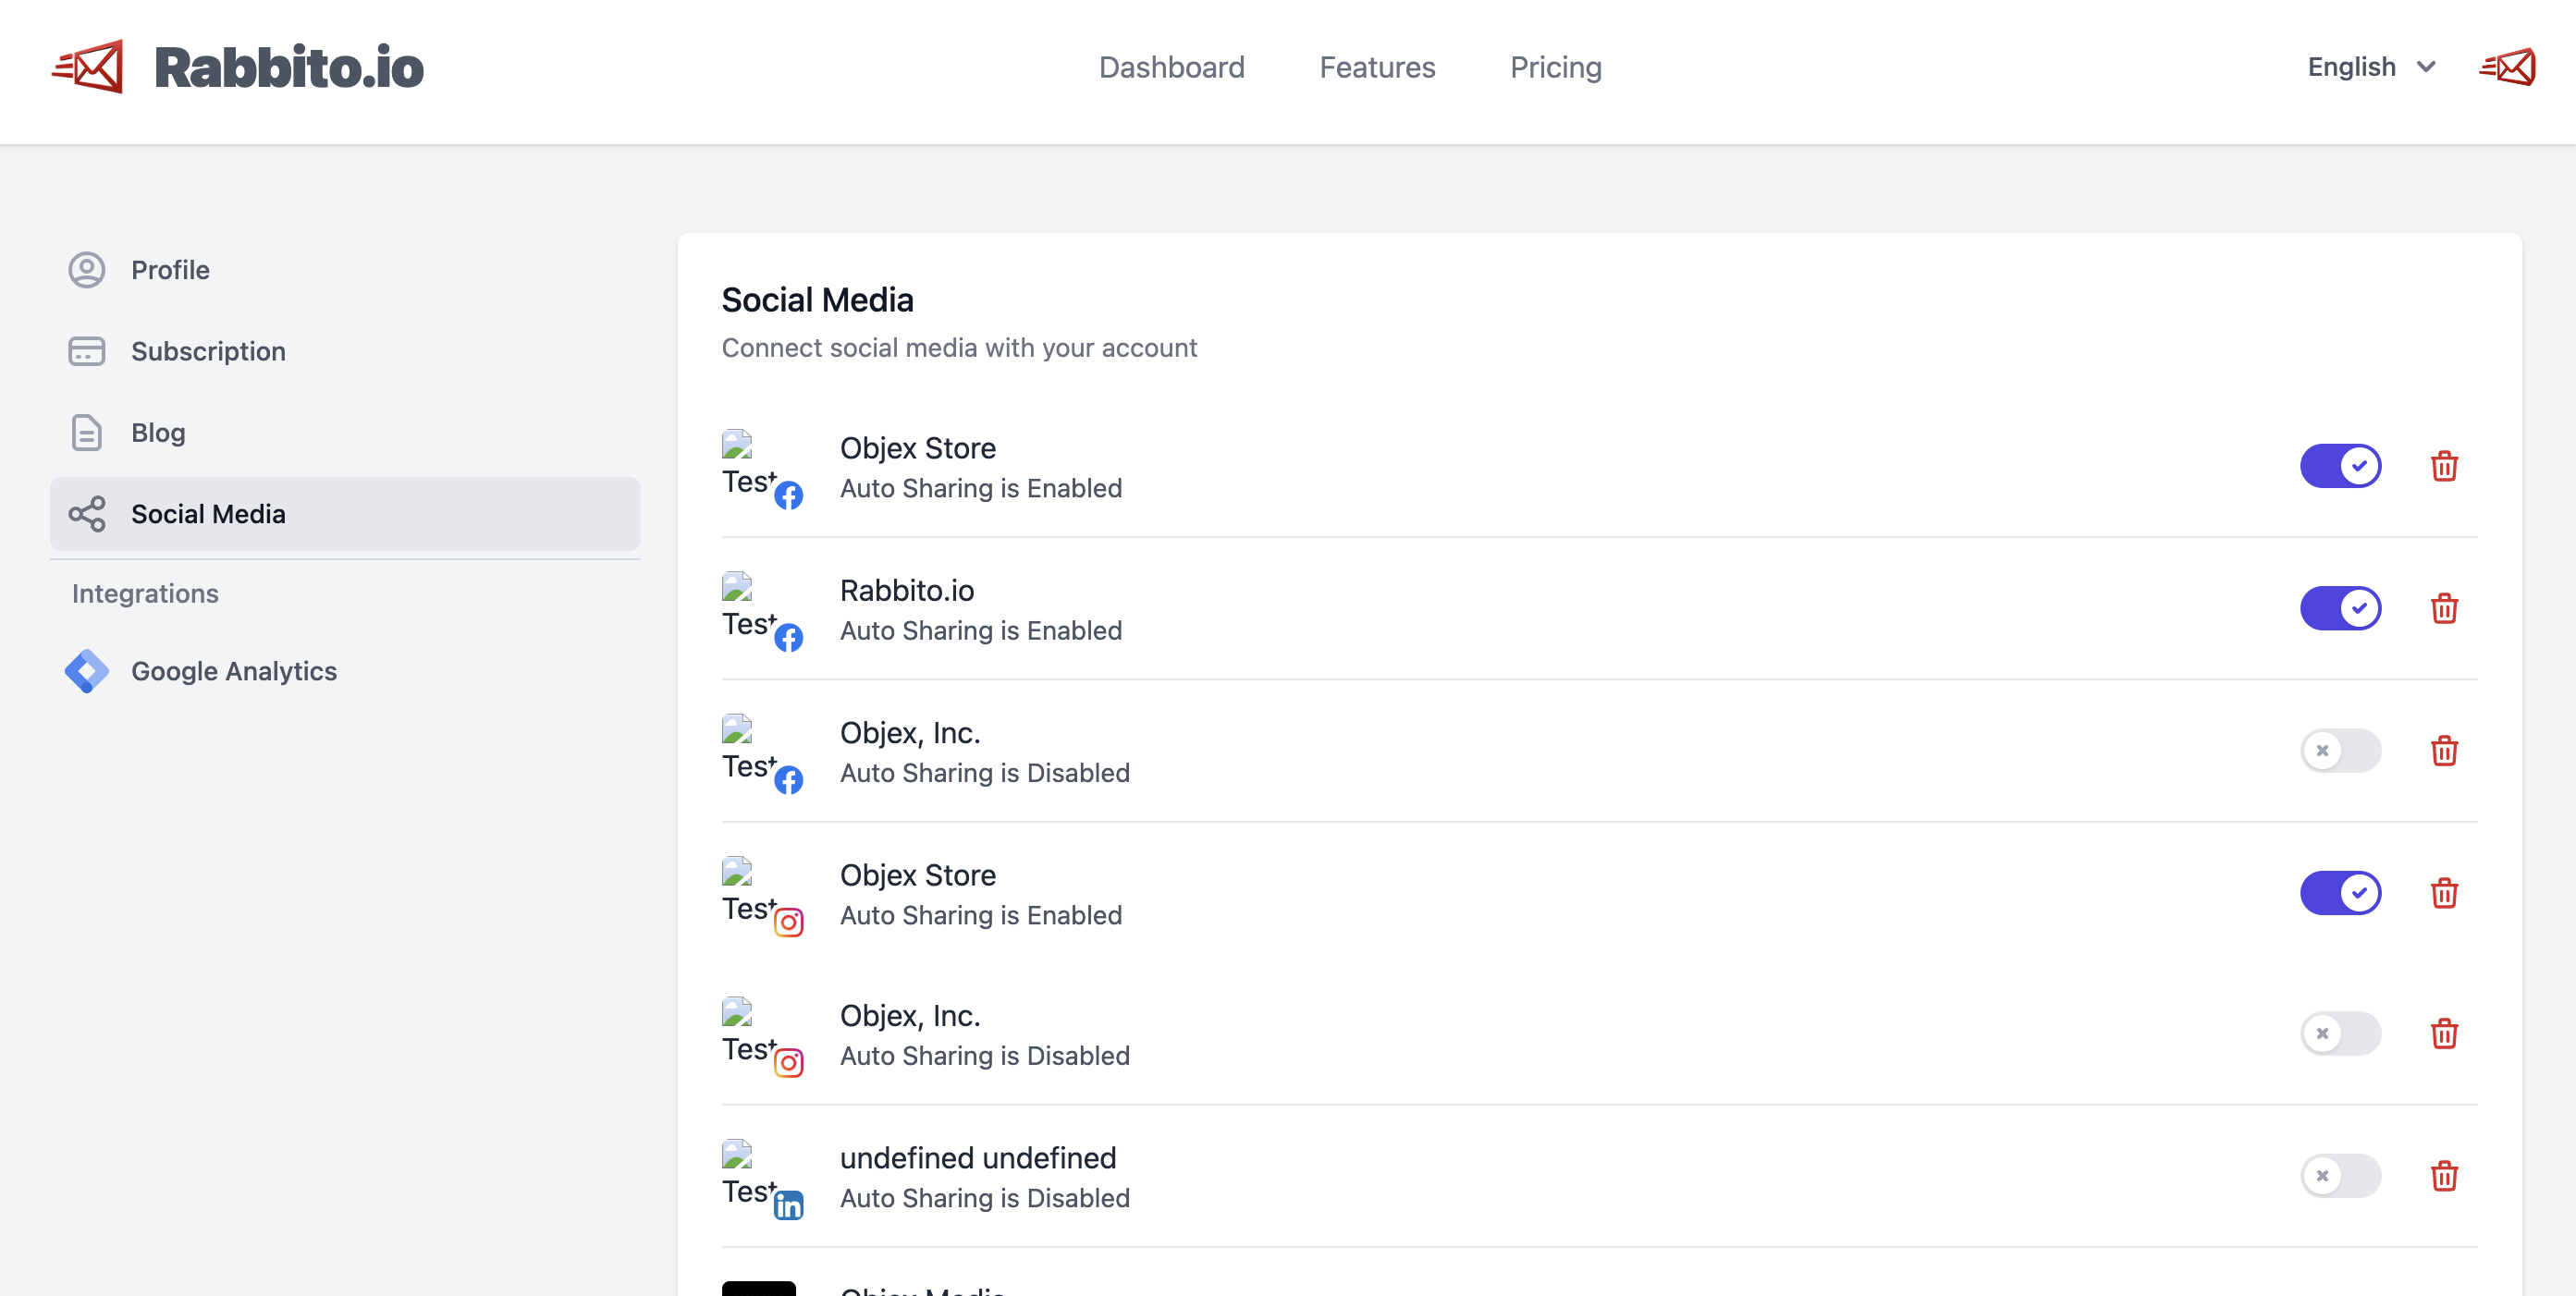Enable auto sharing for Objex, Inc. Instagram
The height and width of the screenshot is (1296, 2576).
click(2340, 1033)
